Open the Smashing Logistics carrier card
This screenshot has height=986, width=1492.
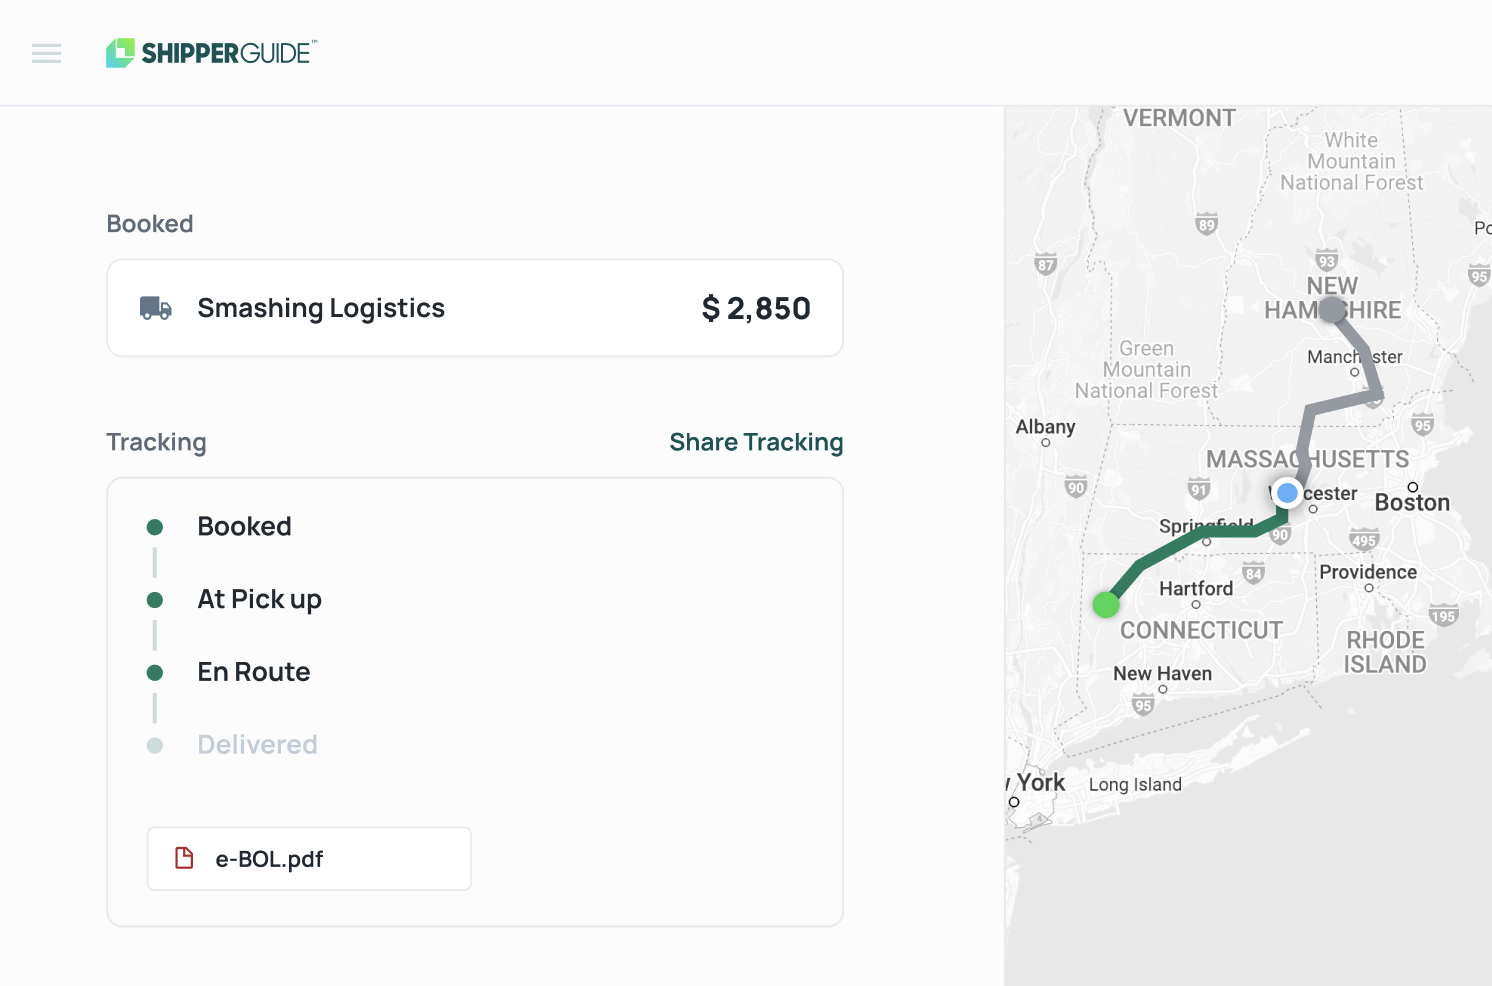click(475, 308)
